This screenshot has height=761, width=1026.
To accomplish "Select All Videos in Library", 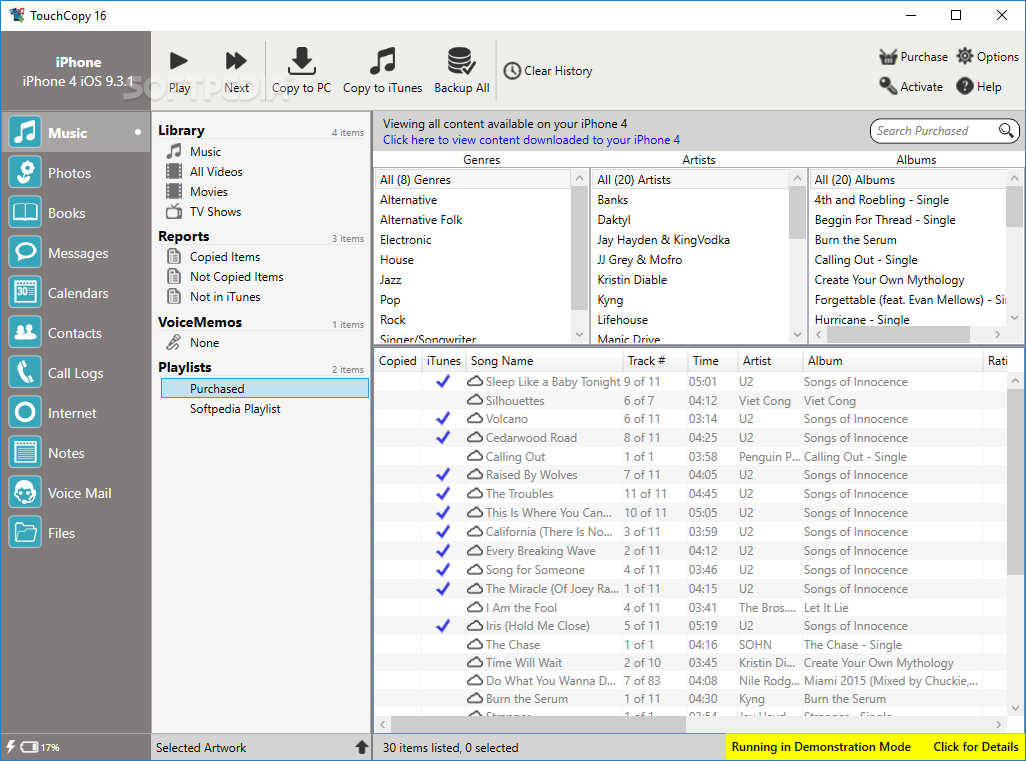I will 216,171.
